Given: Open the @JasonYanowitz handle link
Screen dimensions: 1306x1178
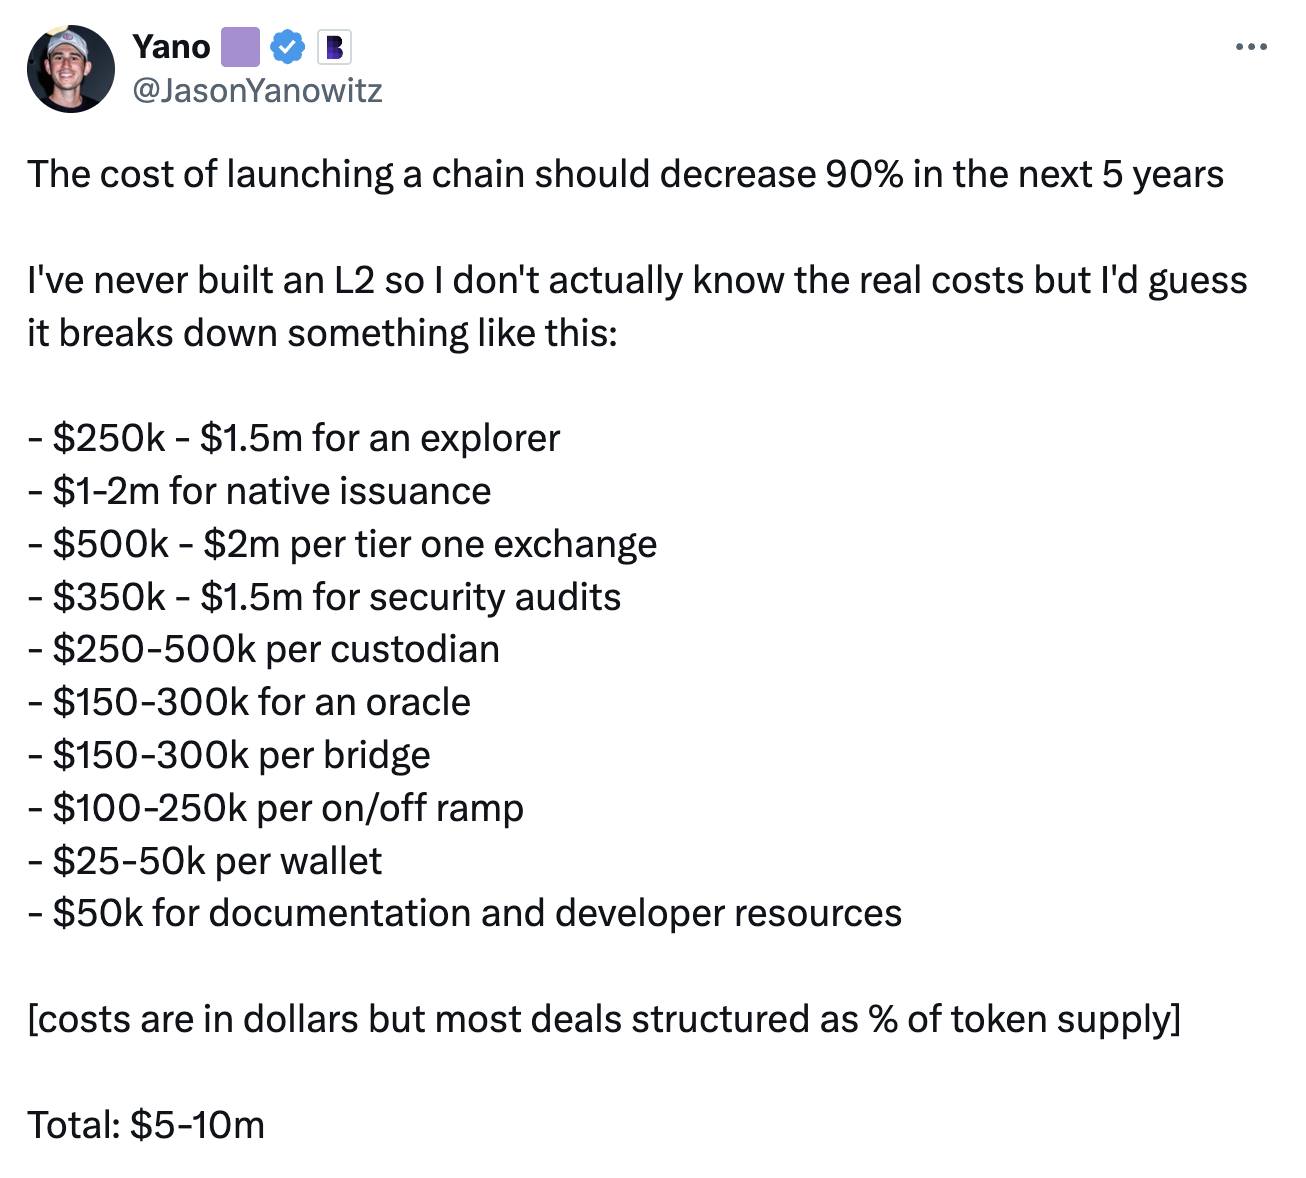Looking at the screenshot, I should click(x=257, y=91).
